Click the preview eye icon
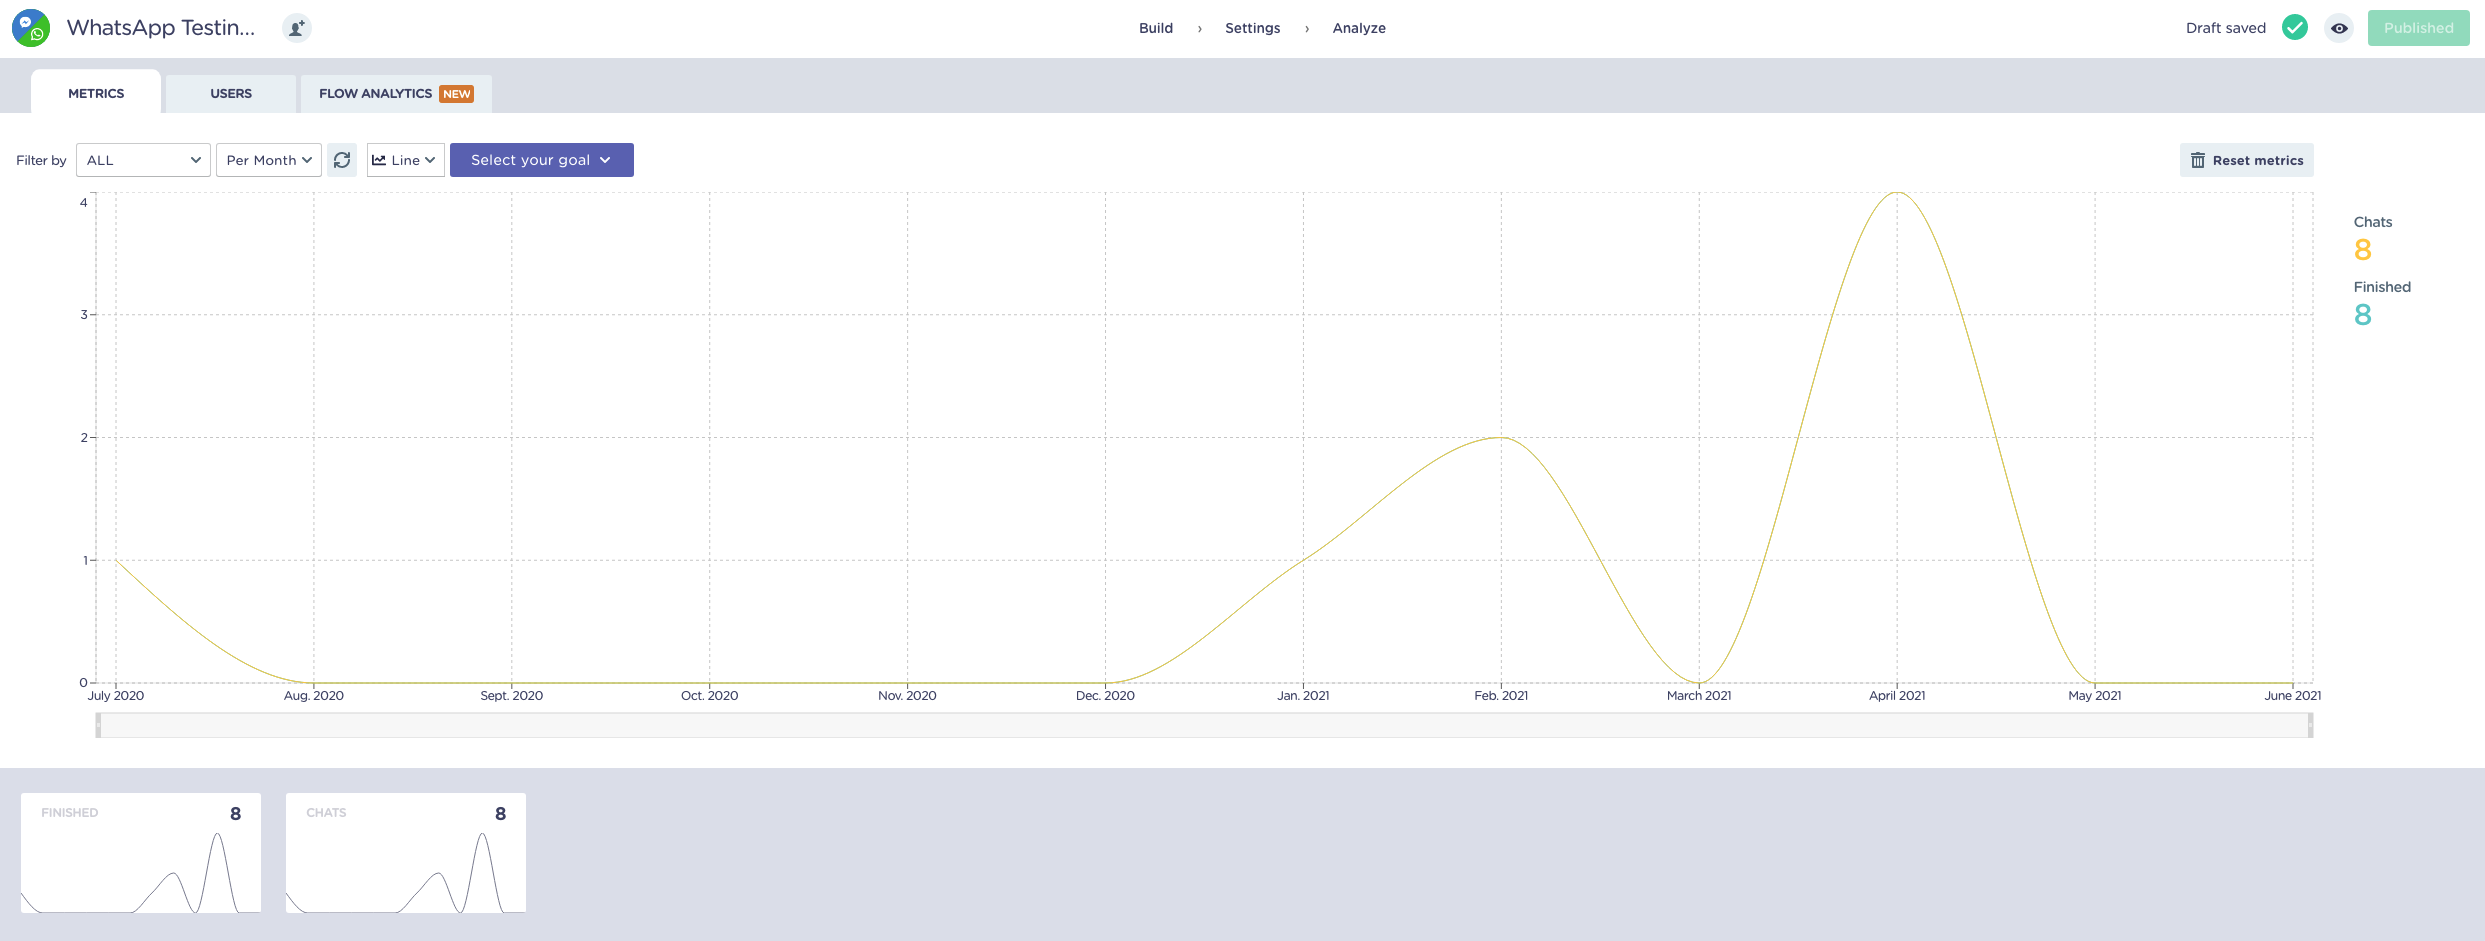This screenshot has width=2485, height=941. [x=2339, y=28]
